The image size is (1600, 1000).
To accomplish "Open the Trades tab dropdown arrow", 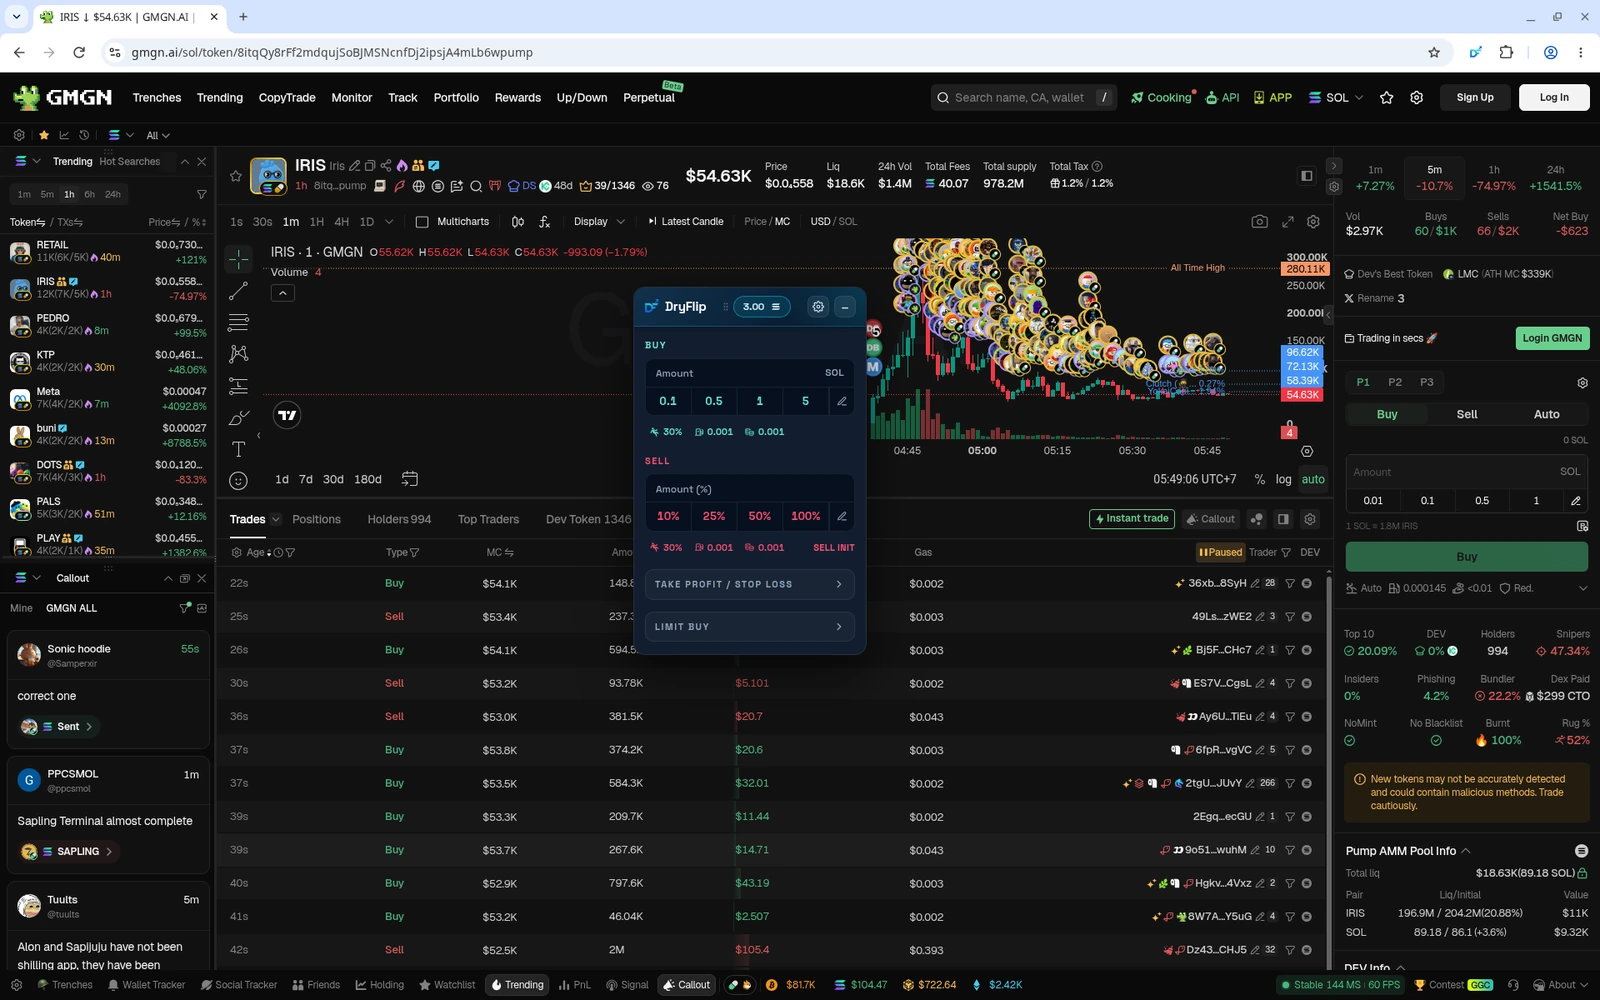I will 275,520.
